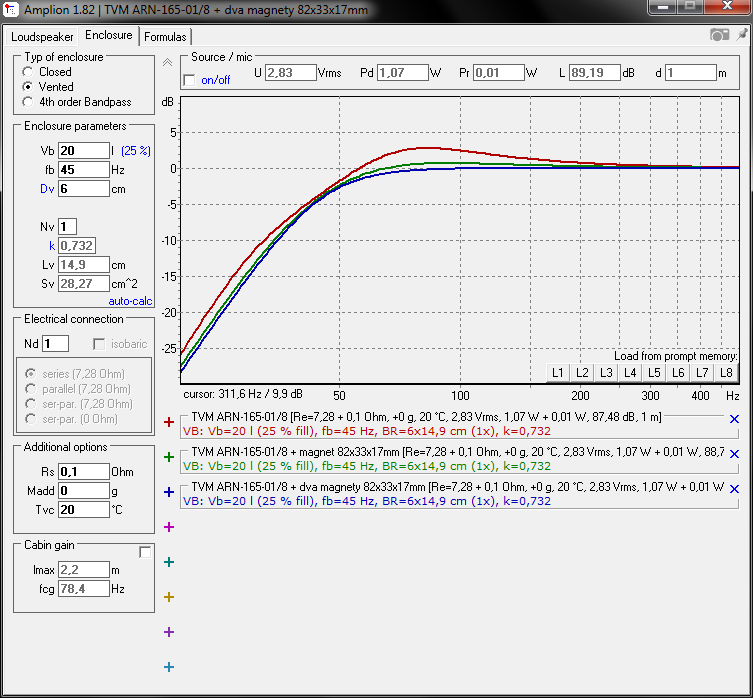Click the Rs series resistance field

(84, 472)
